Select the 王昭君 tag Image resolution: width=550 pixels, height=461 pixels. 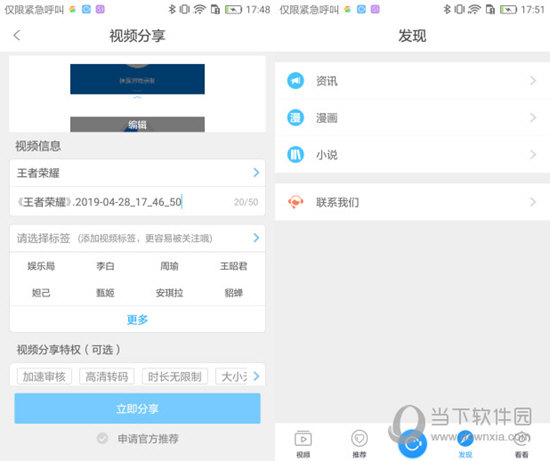click(234, 266)
